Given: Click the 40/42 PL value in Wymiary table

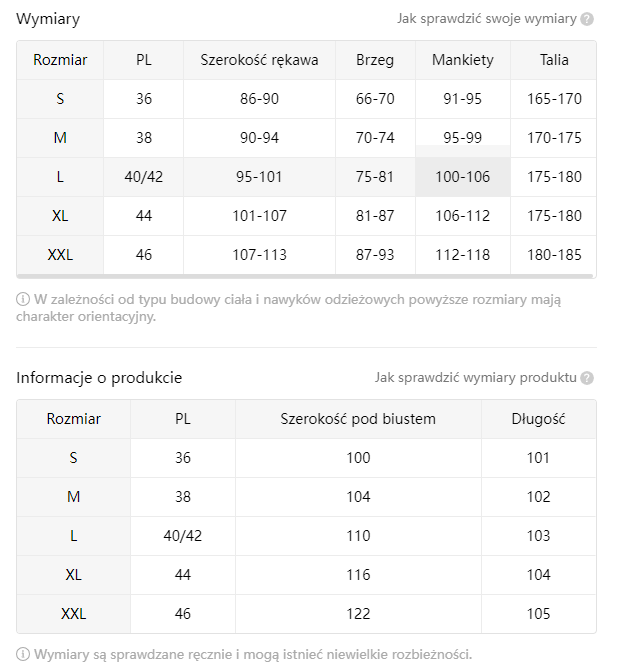Looking at the screenshot, I should click(x=144, y=177).
